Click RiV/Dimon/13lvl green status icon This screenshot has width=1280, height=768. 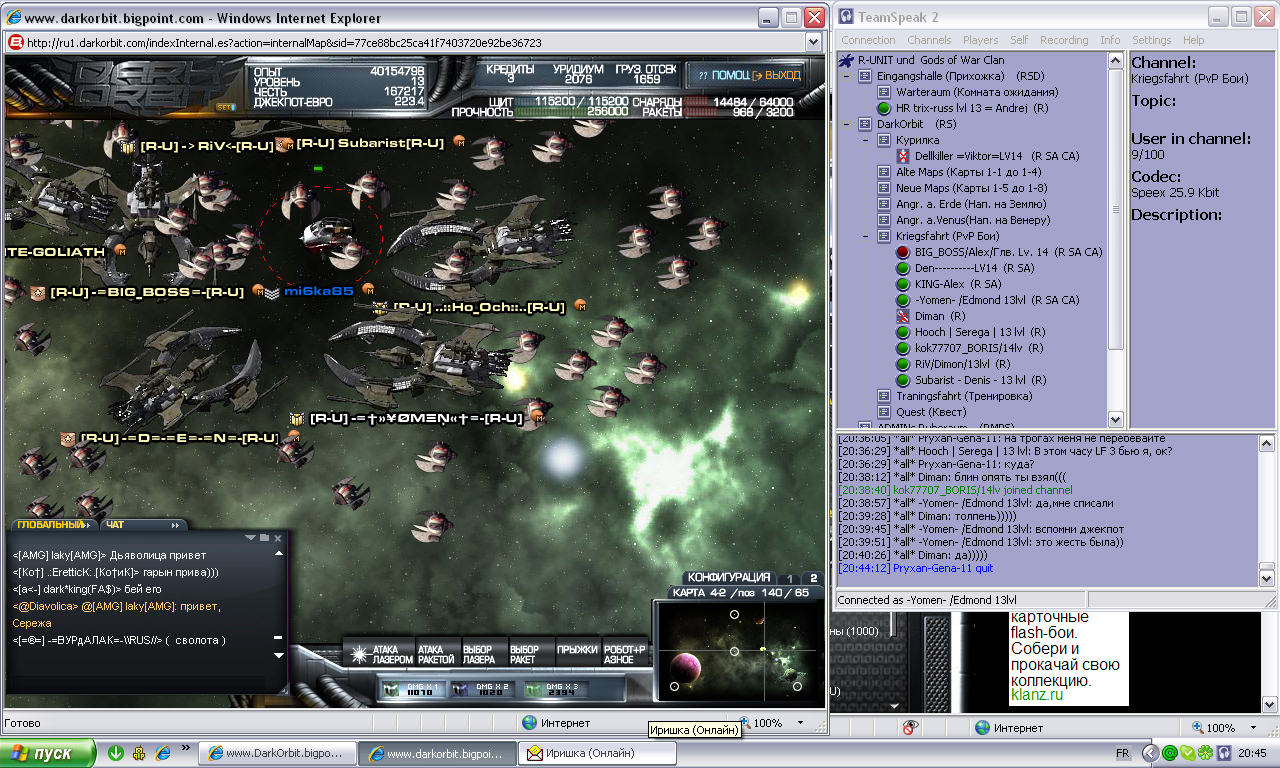[x=903, y=364]
